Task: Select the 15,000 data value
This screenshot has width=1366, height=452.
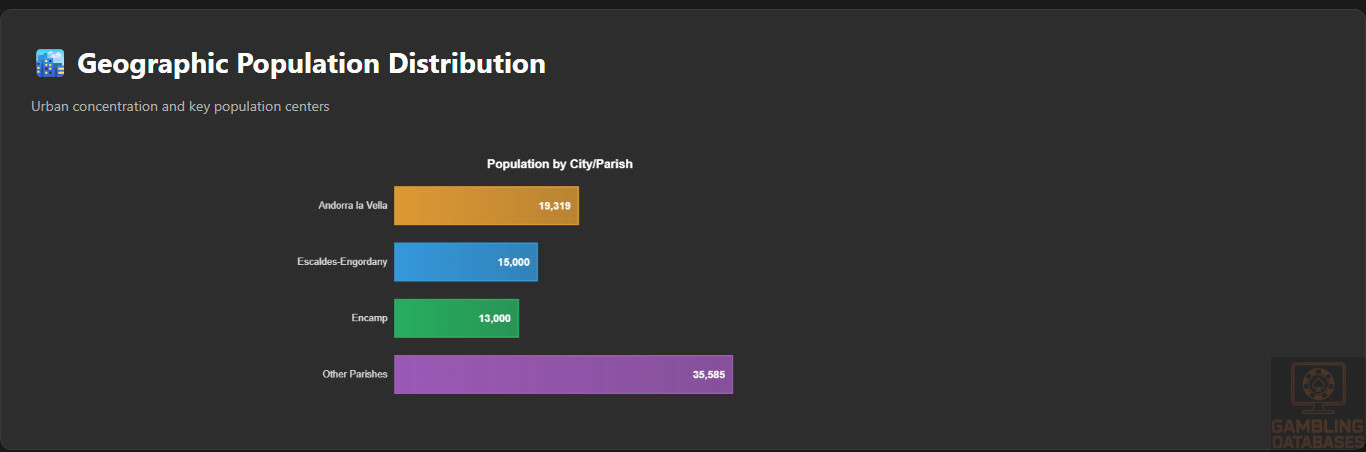Action: click(513, 262)
